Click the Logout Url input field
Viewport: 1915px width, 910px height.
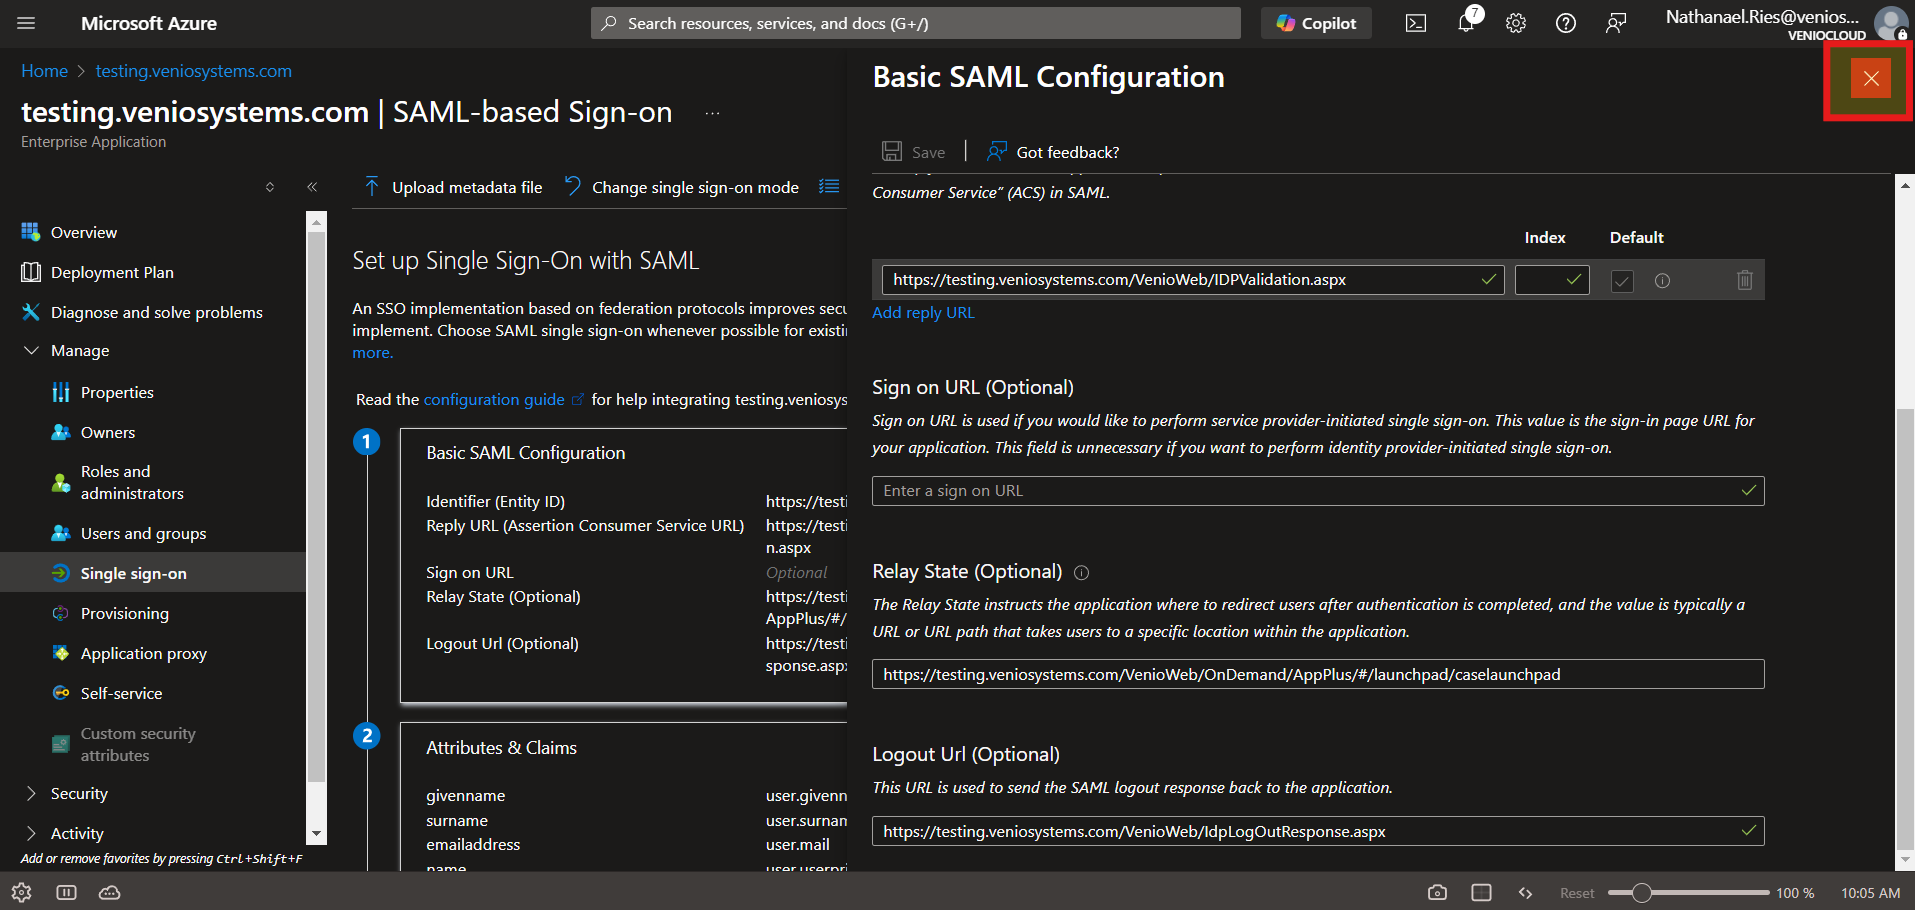[1318, 831]
